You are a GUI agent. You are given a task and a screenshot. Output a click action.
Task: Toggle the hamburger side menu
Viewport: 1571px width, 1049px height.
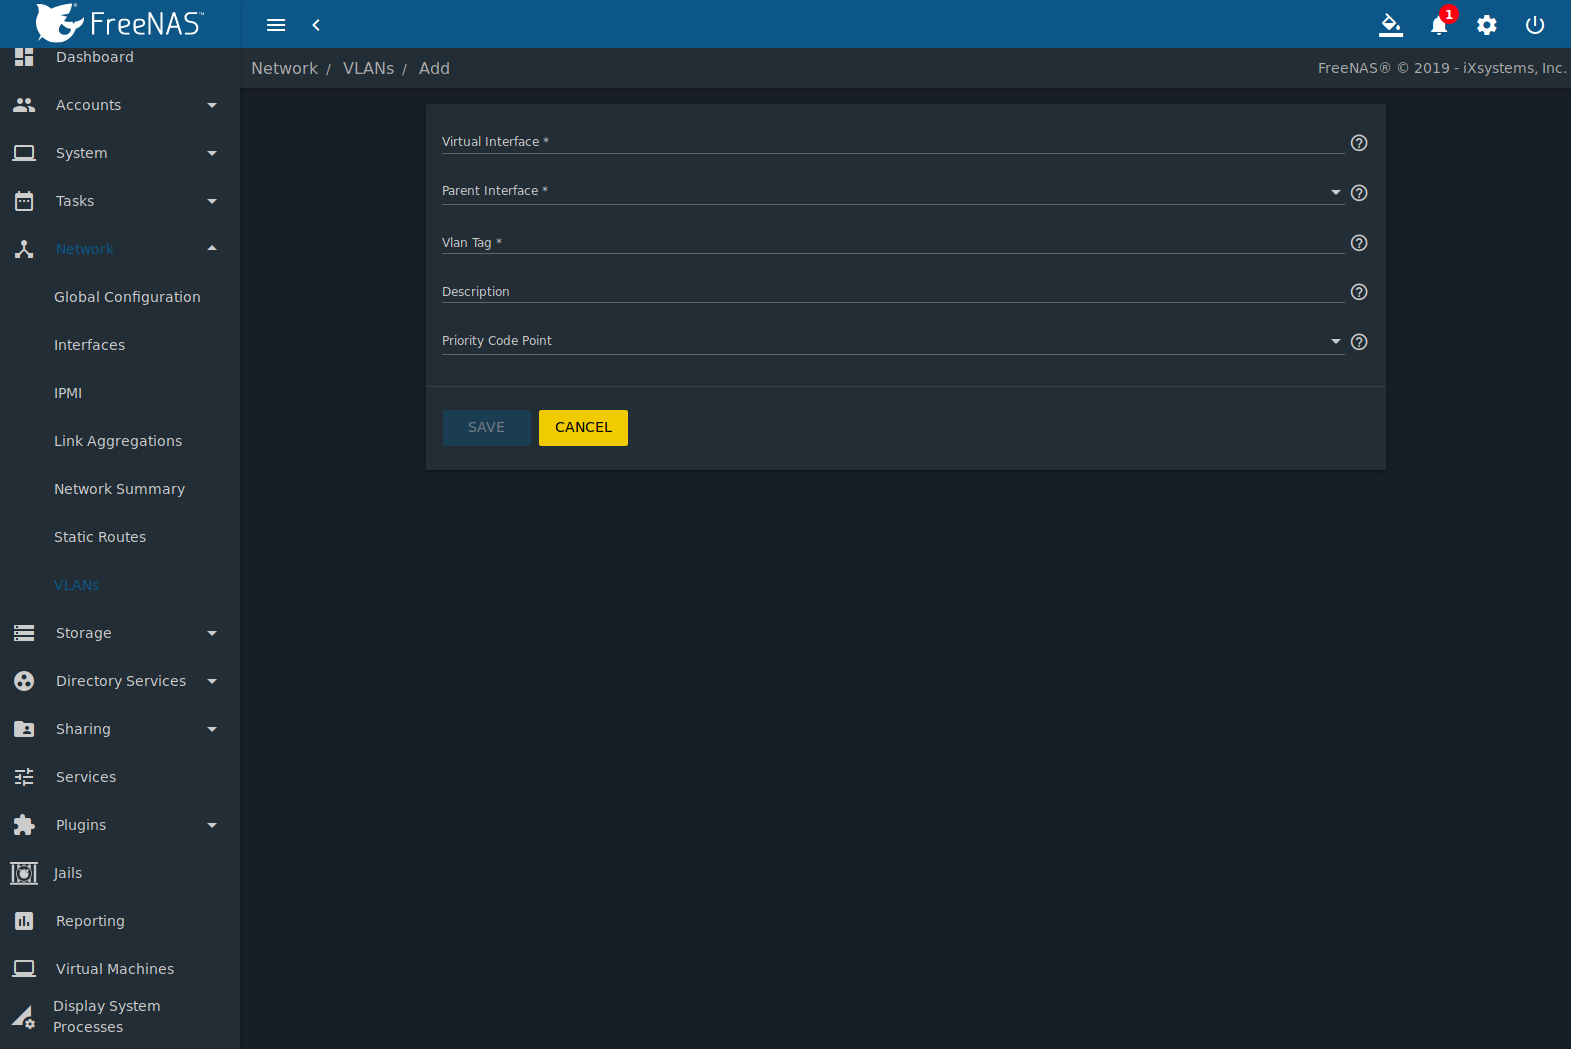[x=276, y=25]
